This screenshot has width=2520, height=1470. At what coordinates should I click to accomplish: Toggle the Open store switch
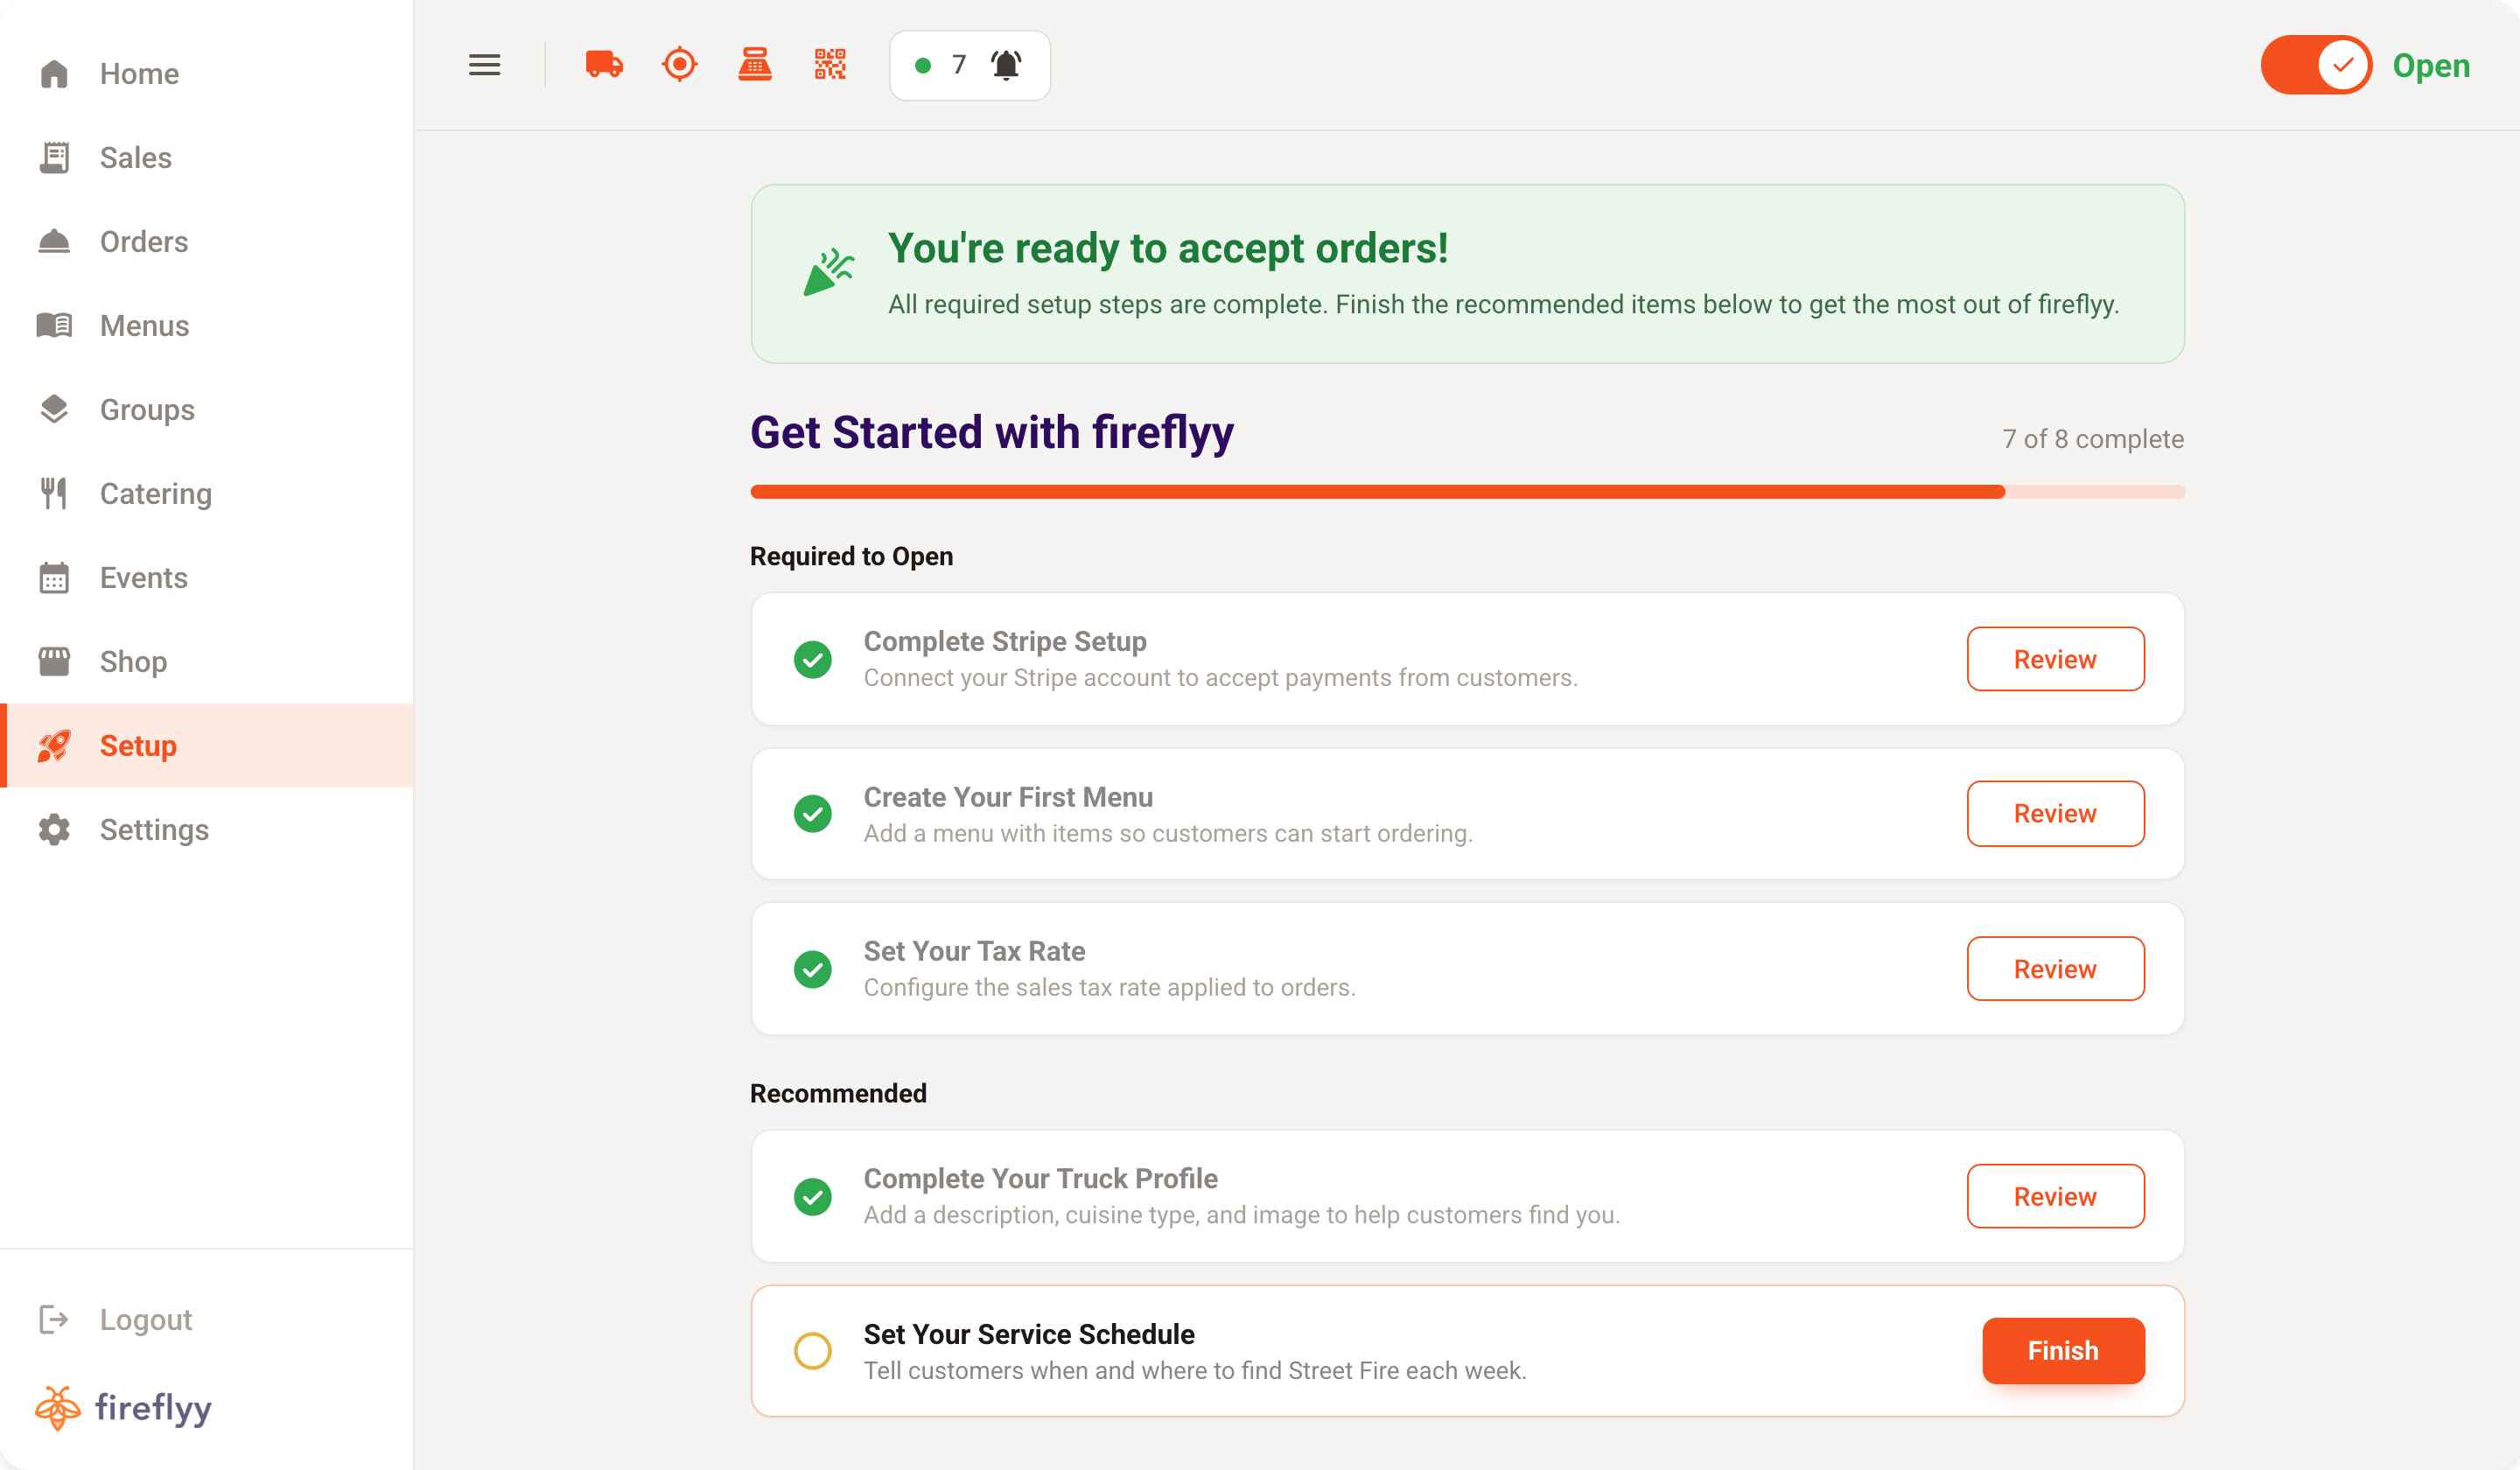pyautogui.click(x=2316, y=65)
